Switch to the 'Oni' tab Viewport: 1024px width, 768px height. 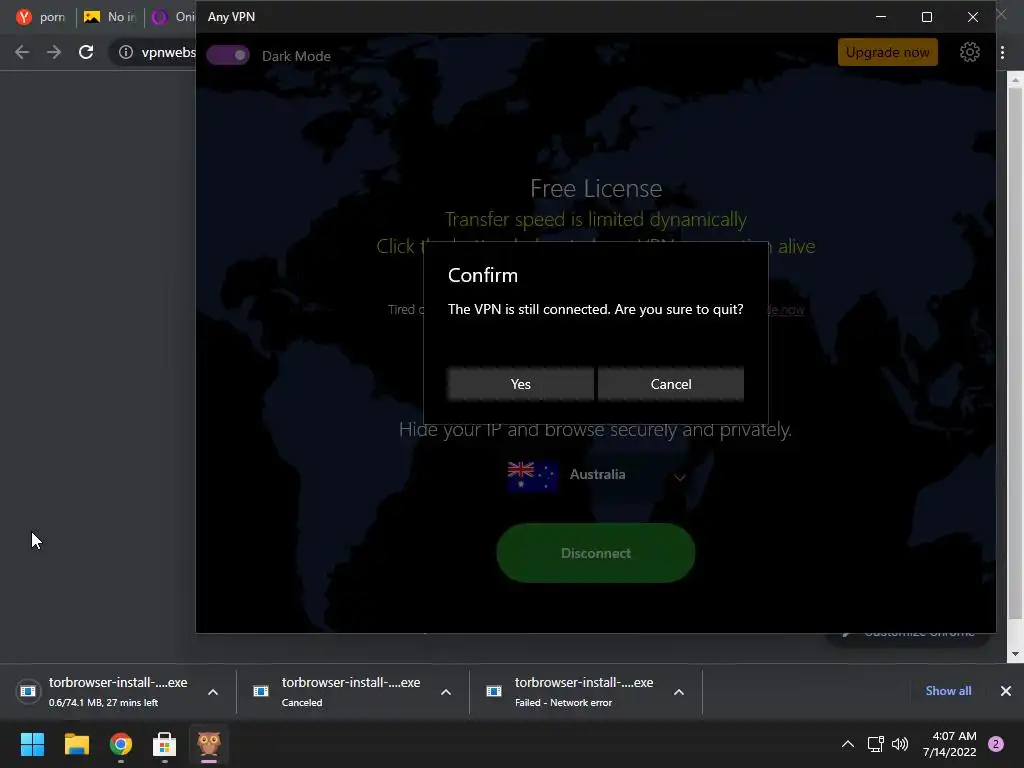click(x=172, y=17)
